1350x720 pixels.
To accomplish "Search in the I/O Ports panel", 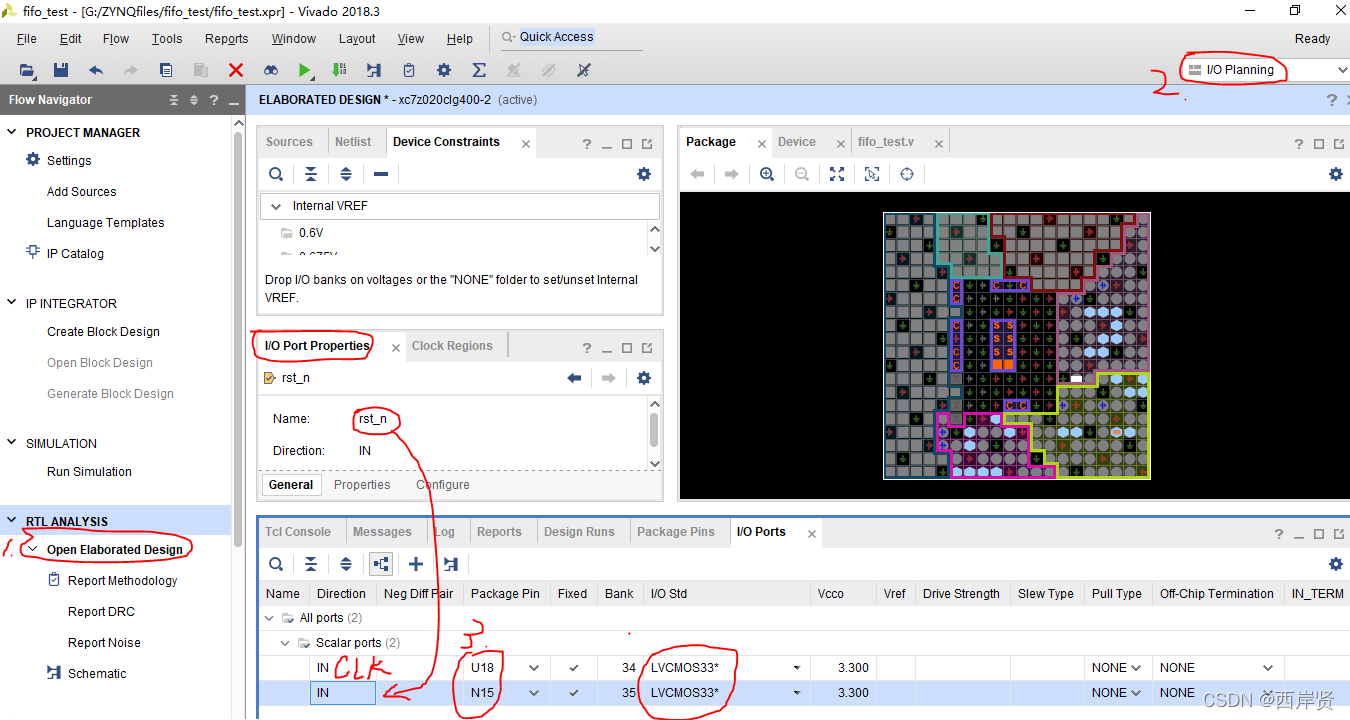I will tap(276, 564).
